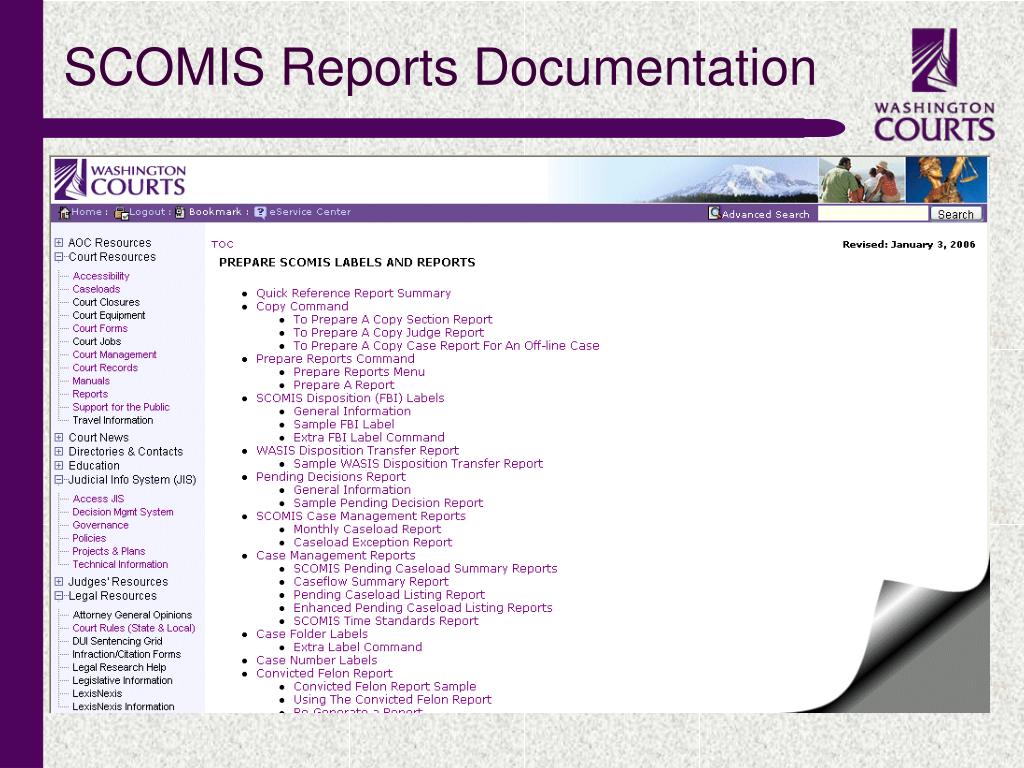1024x768 pixels.
Task: Open Using The Convicted Felon Report link
Action: pyautogui.click(x=392, y=699)
